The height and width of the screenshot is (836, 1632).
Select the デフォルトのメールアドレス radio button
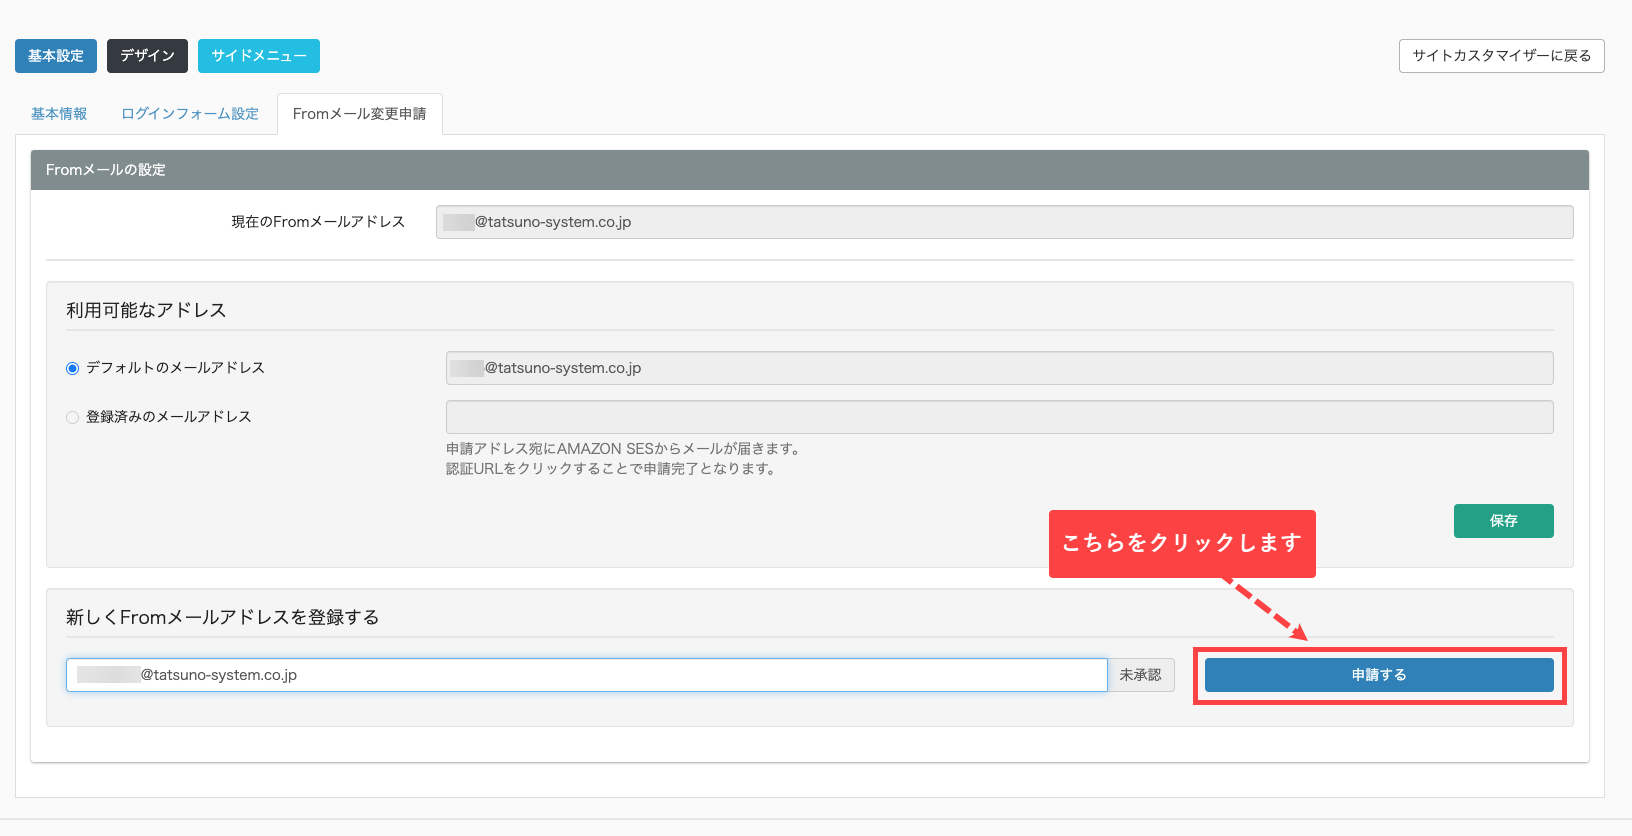tap(72, 368)
